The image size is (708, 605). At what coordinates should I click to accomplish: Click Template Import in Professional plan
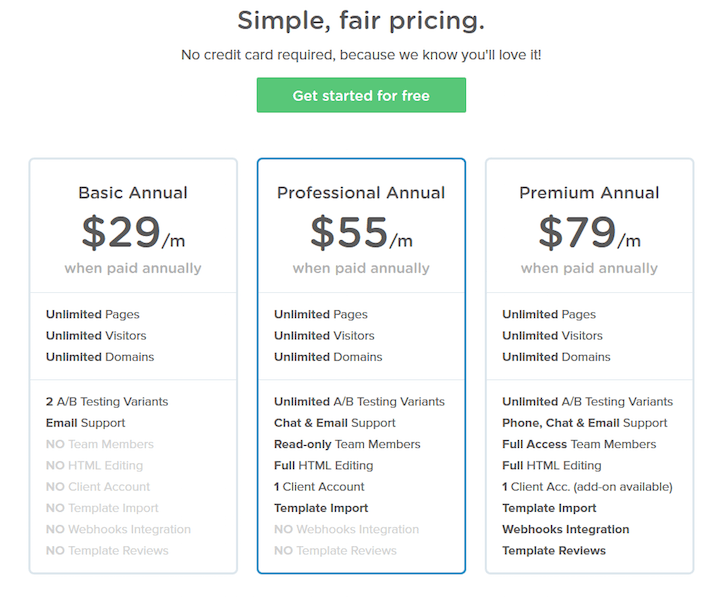point(321,508)
